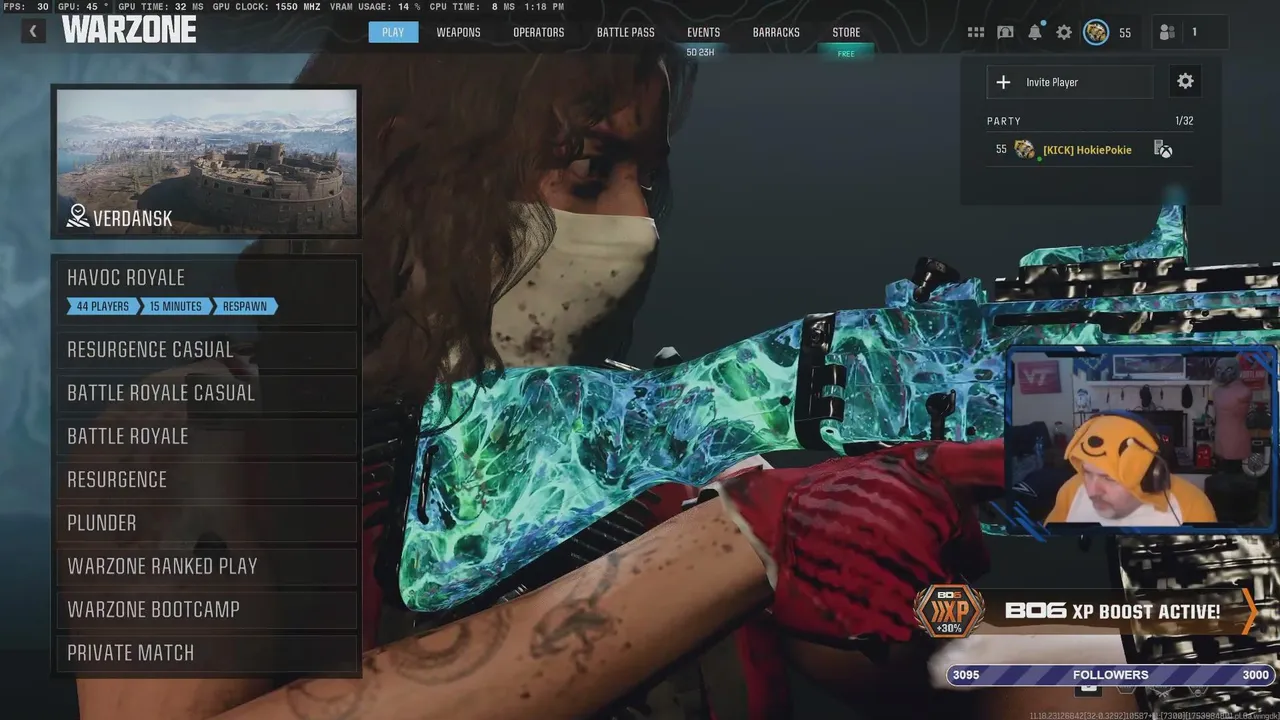The width and height of the screenshot is (1280, 720).
Task: Open settings gear in the top header
Action: [x=1064, y=32]
